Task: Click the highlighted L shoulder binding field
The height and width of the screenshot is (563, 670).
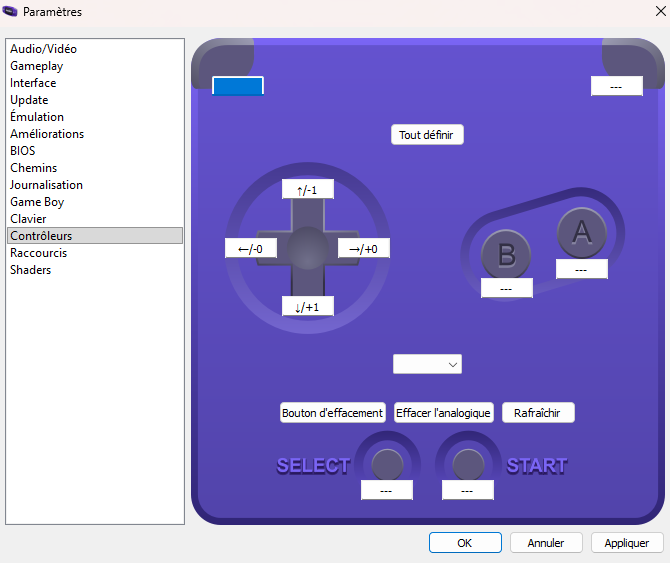Action: (238, 86)
